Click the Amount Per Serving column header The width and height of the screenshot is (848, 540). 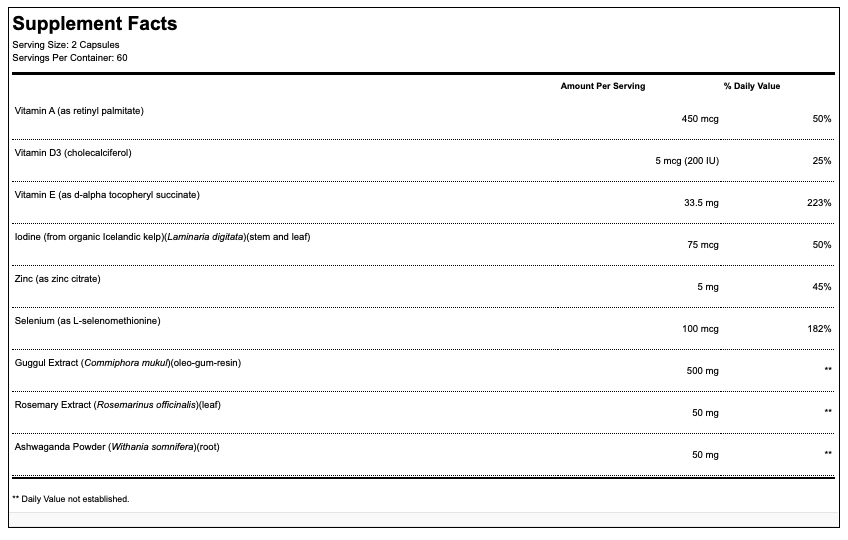(x=602, y=86)
